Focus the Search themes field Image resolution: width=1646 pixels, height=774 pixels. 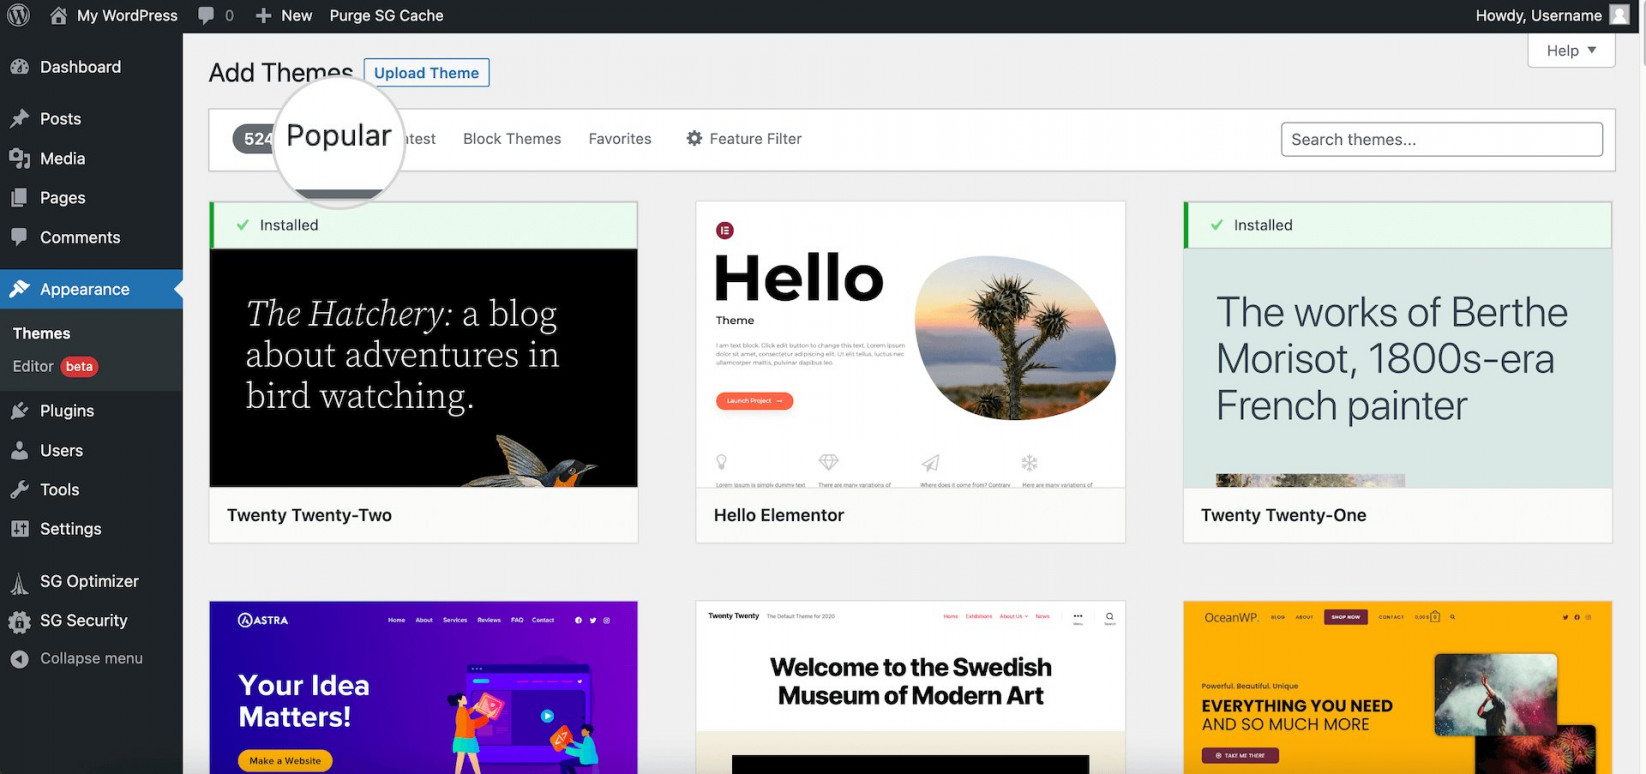click(1441, 139)
